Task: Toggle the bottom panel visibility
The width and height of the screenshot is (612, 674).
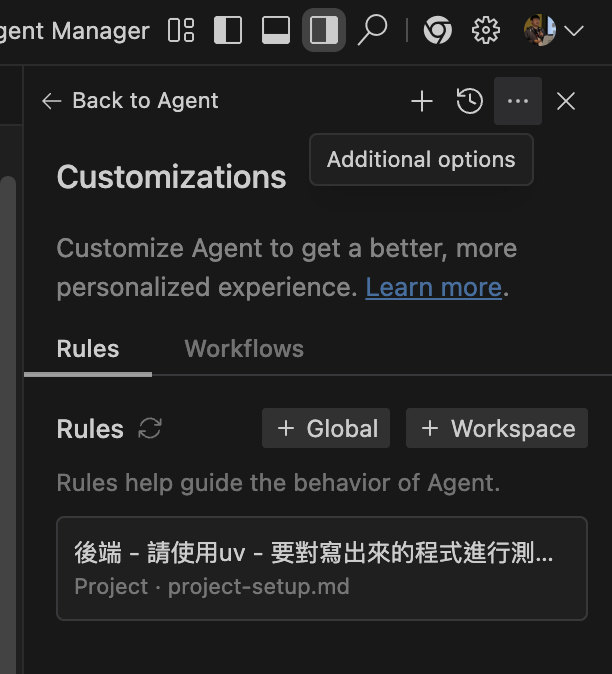Action: point(276,31)
